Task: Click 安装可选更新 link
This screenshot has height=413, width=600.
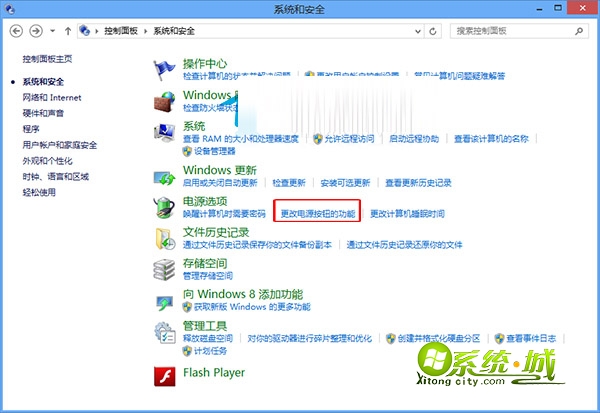Action: [346, 183]
